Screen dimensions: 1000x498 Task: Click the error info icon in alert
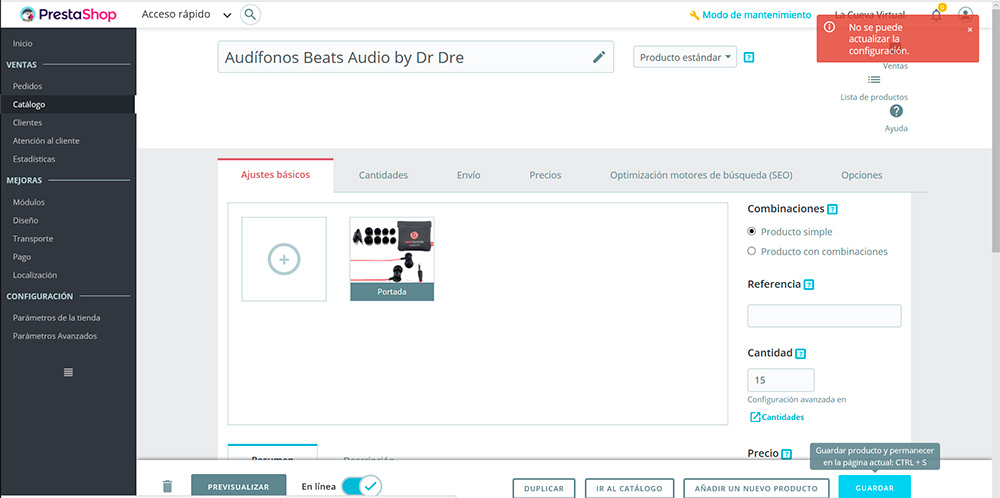pyautogui.click(x=829, y=27)
